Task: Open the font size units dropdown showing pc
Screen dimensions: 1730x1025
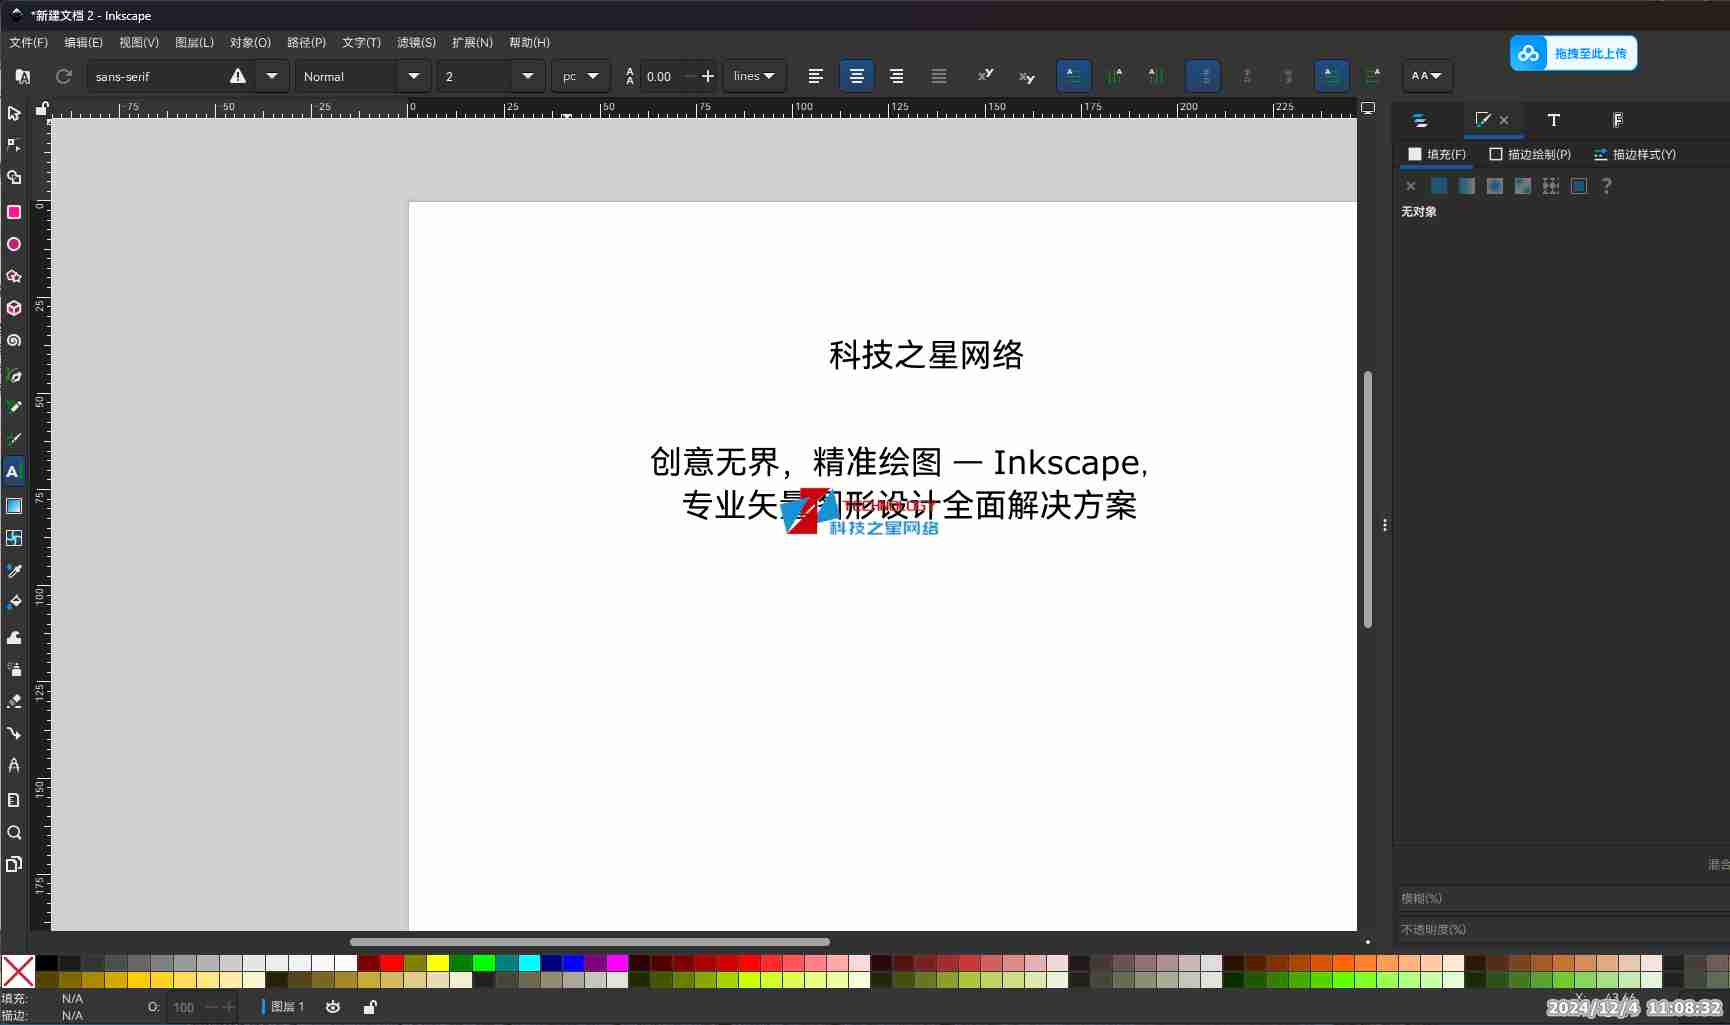Action: [580, 76]
